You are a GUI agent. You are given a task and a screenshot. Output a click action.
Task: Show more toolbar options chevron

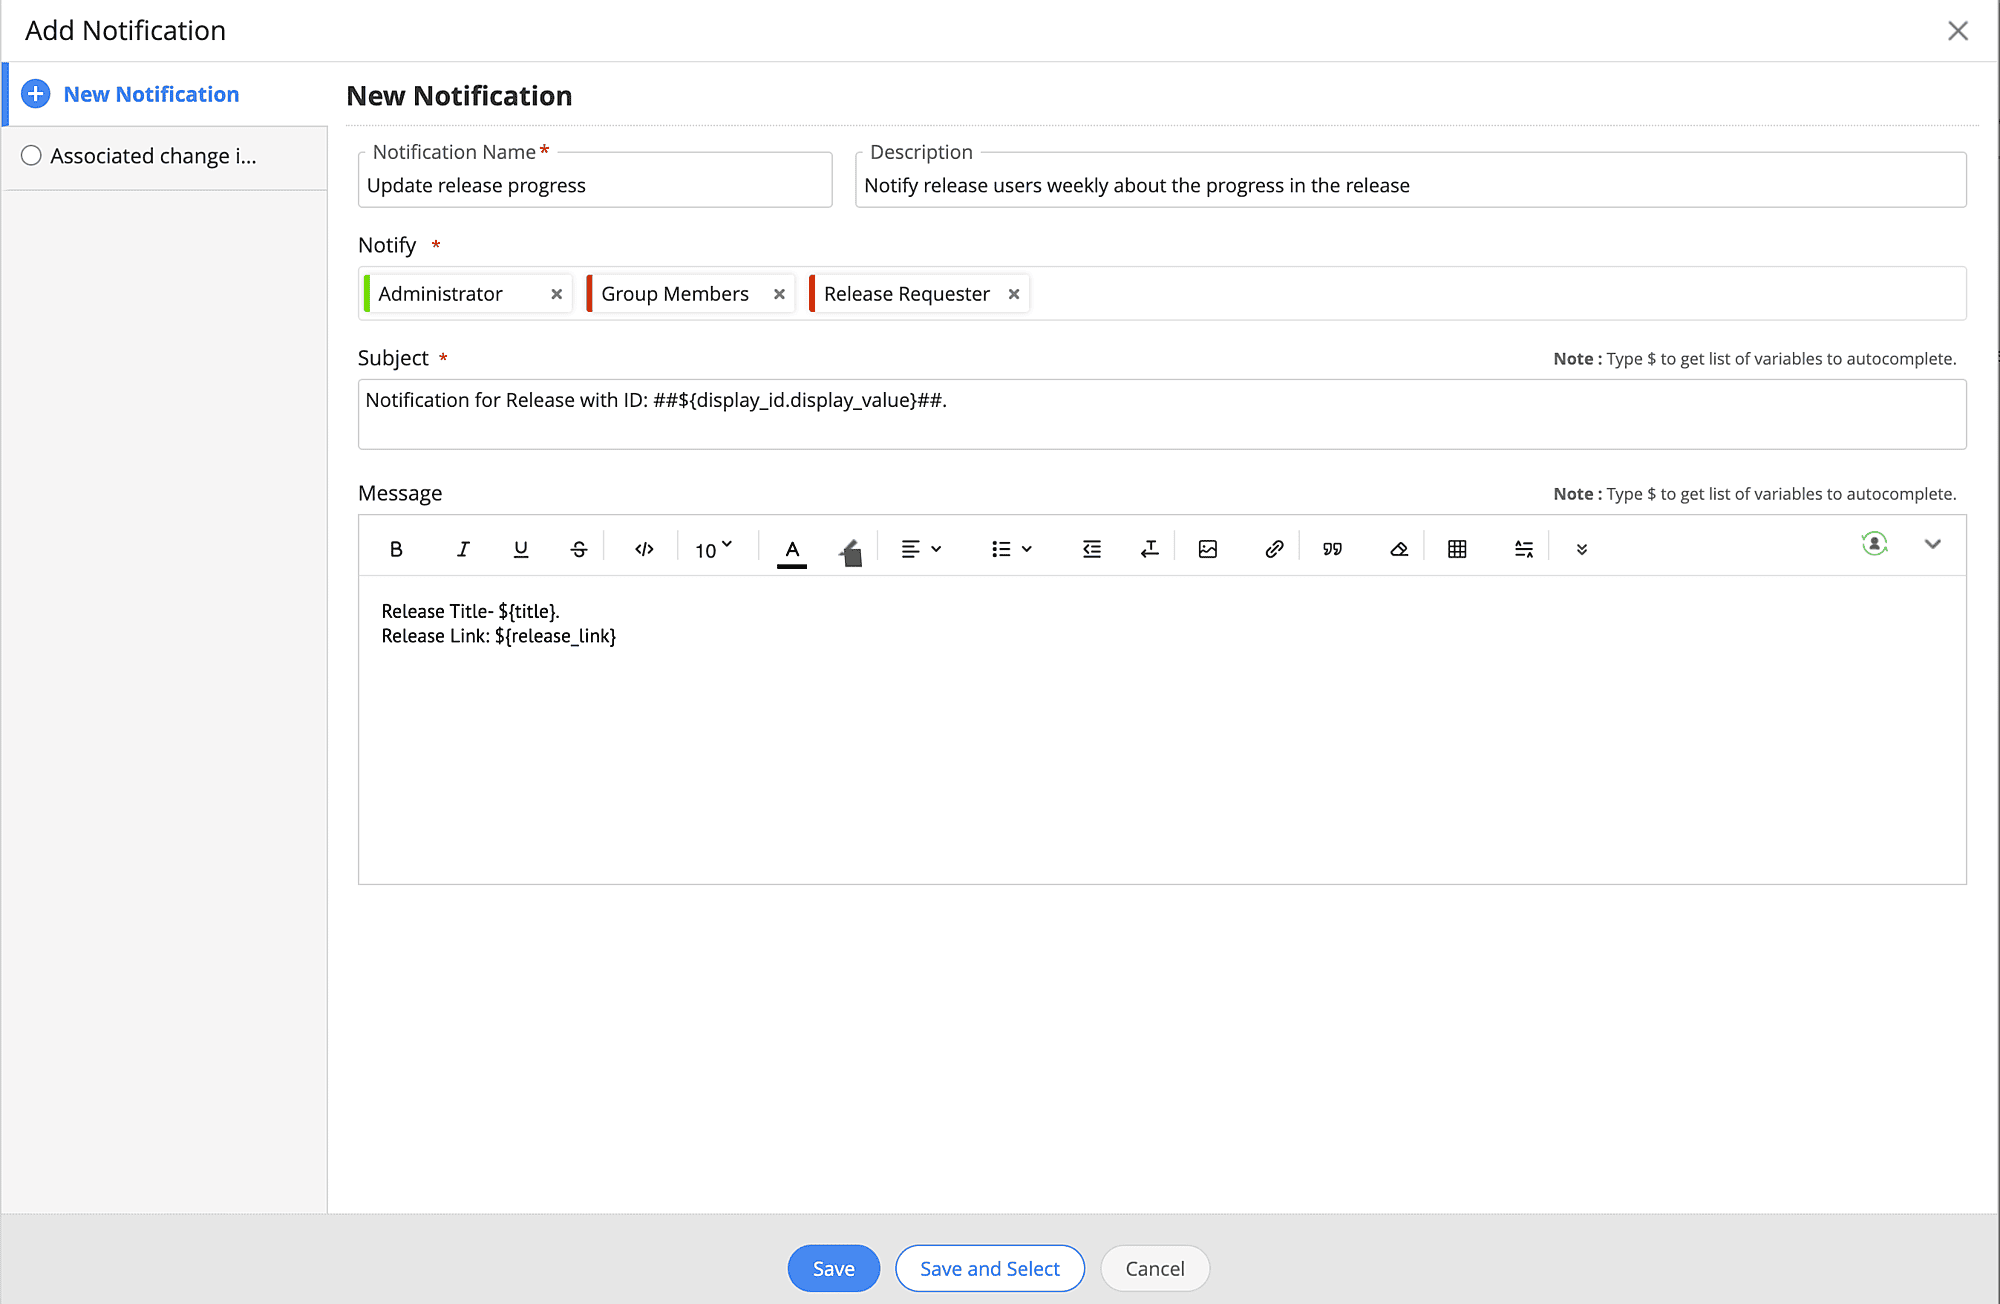point(1581,549)
